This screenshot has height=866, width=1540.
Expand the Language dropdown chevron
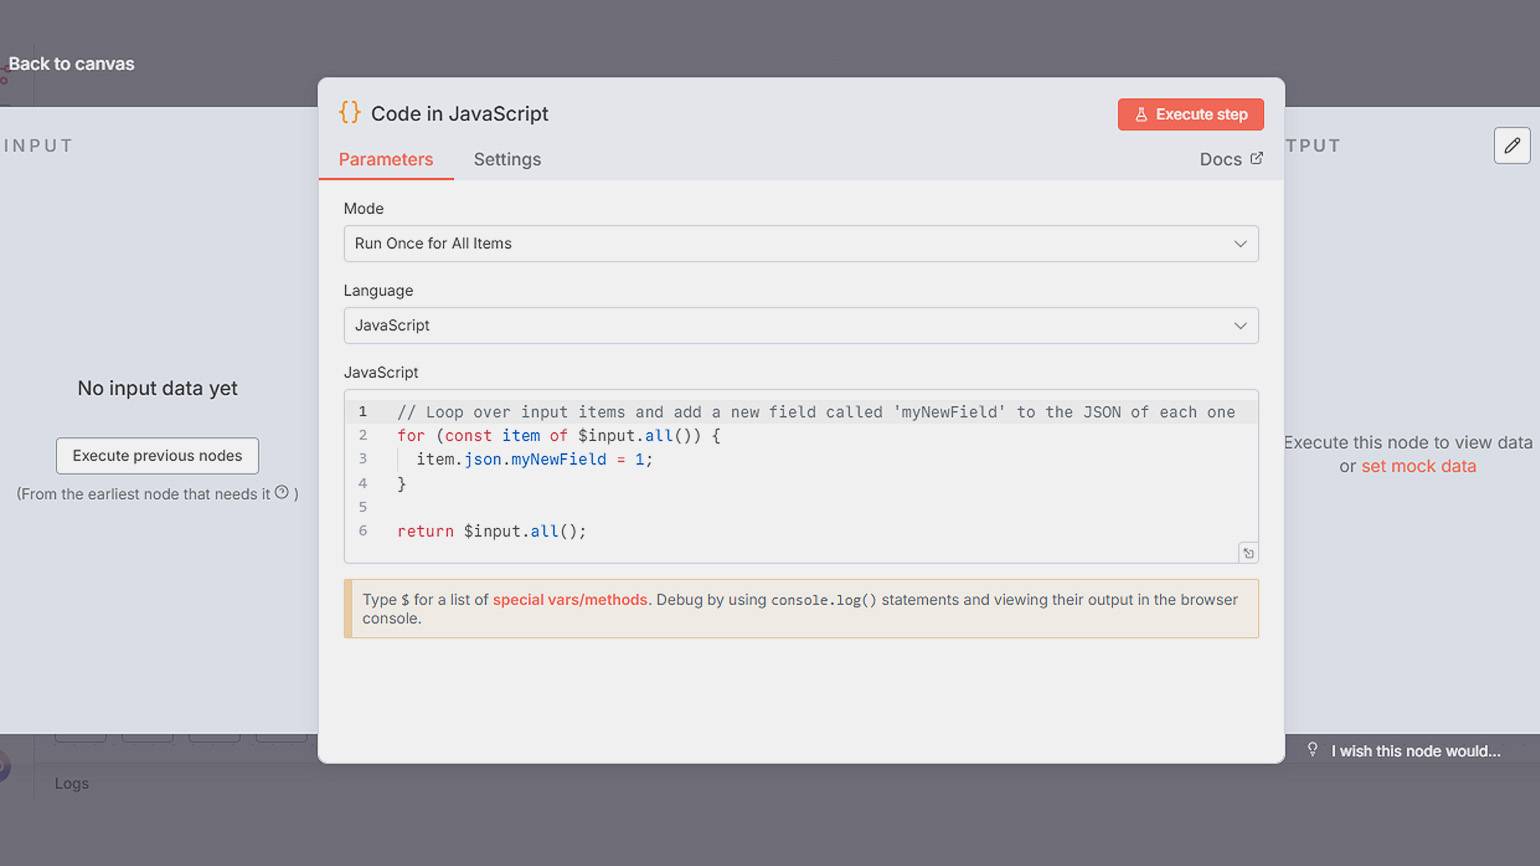click(x=1239, y=326)
